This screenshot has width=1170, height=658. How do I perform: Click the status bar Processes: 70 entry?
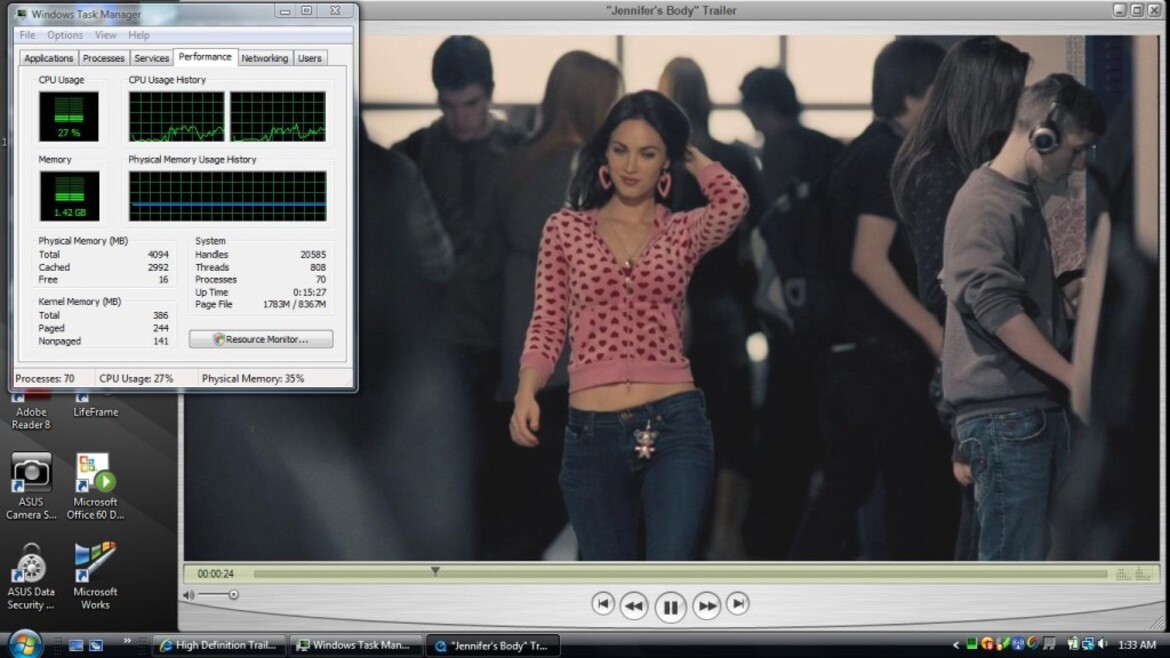[45, 379]
